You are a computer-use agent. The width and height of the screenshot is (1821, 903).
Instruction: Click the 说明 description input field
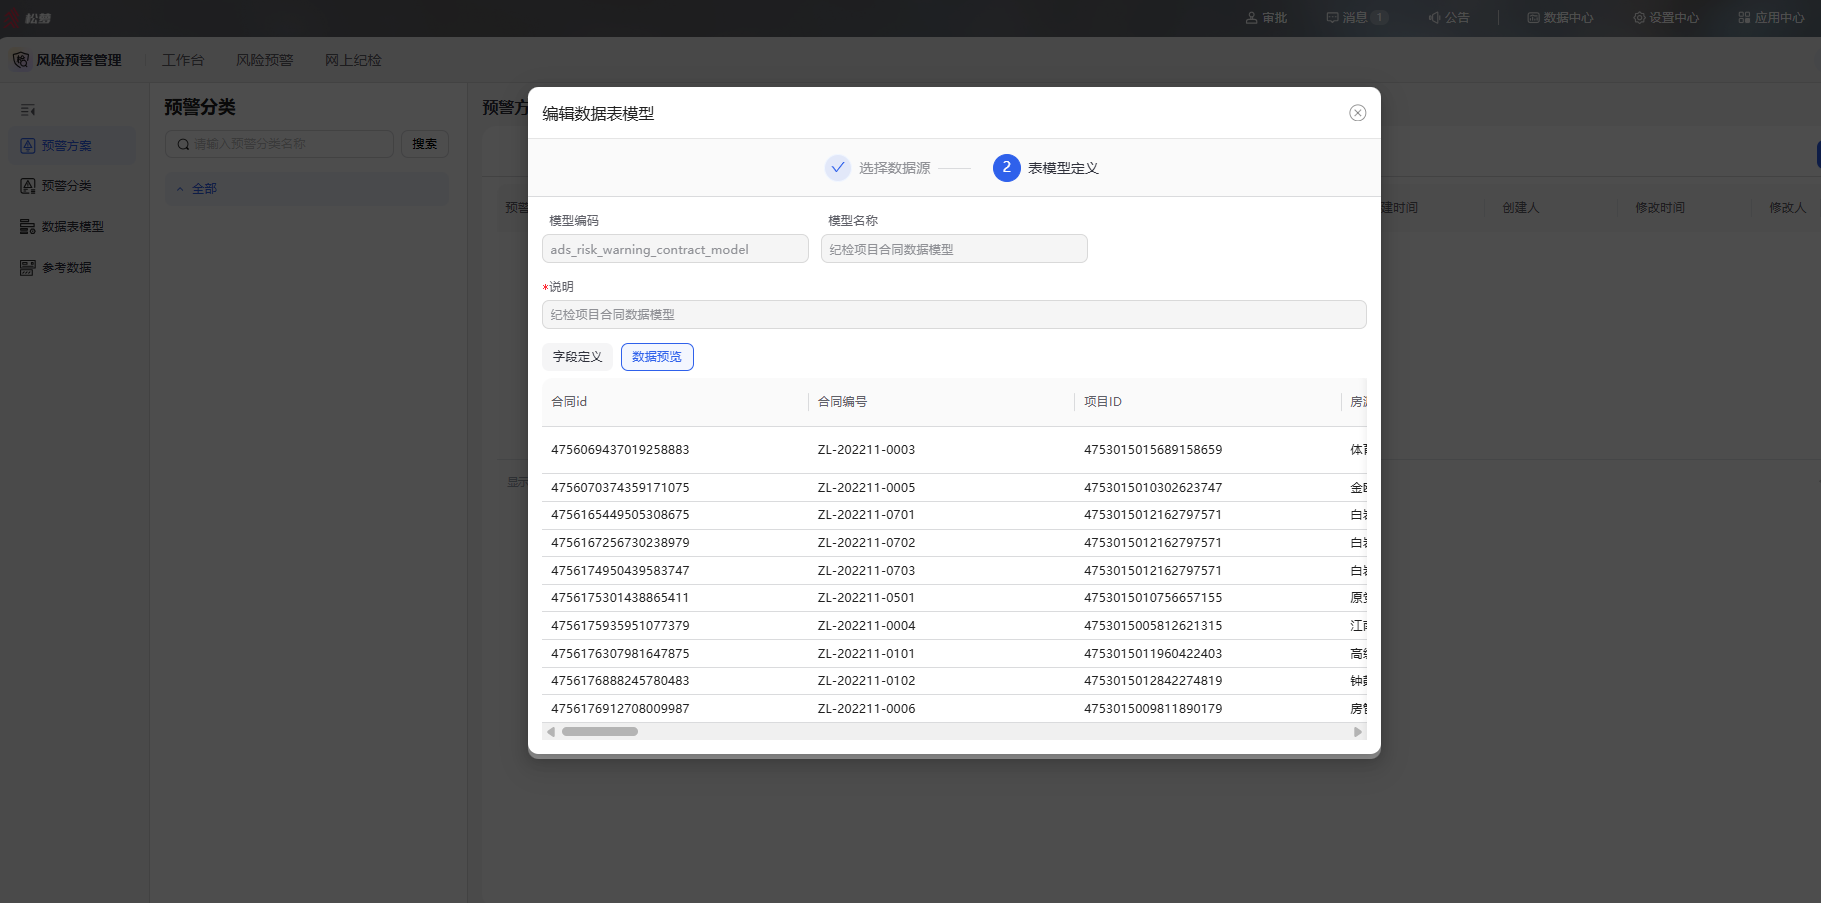click(954, 314)
